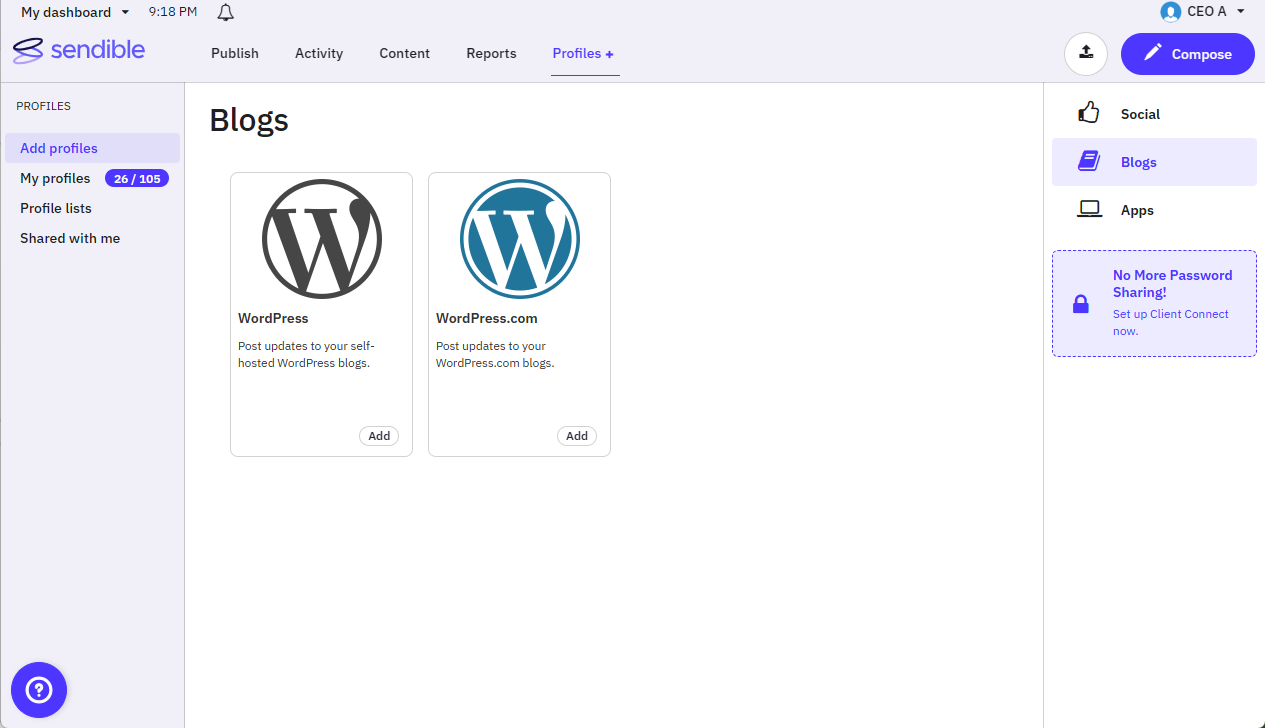
Task: Open Shared with me
Action: (x=70, y=238)
